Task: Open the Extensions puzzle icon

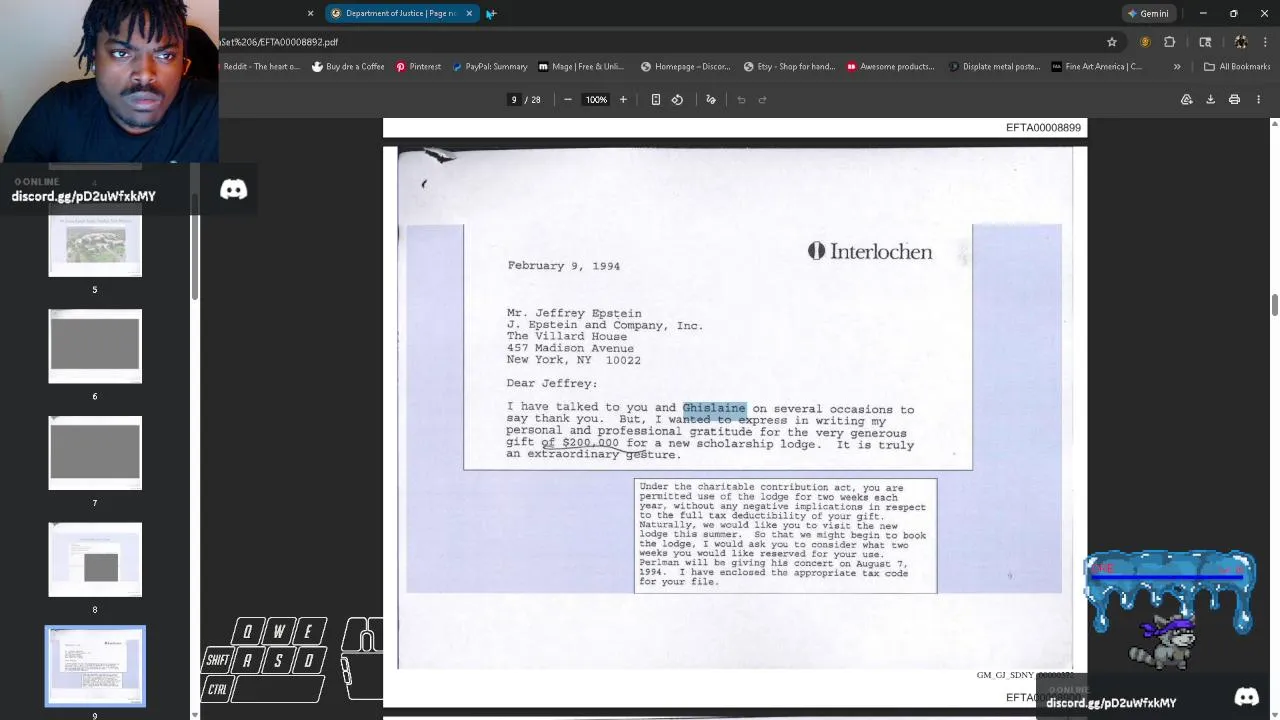Action: pos(1170,42)
